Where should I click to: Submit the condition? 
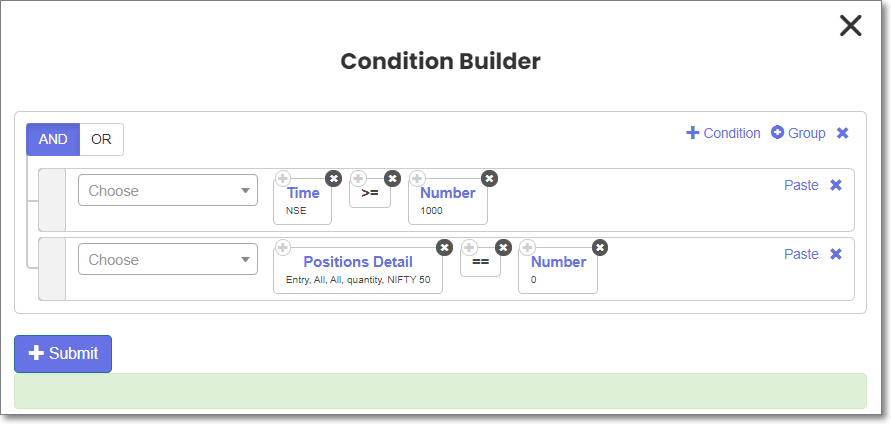pyautogui.click(x=63, y=354)
